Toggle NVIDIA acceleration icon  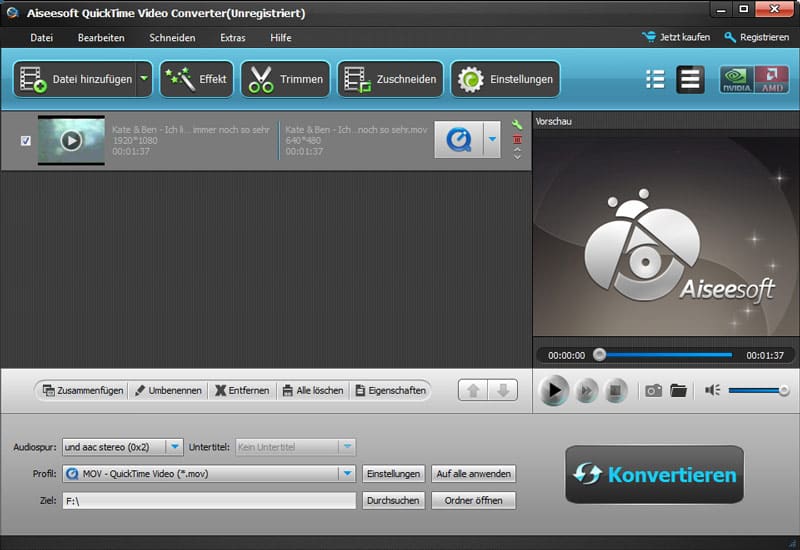click(737, 80)
